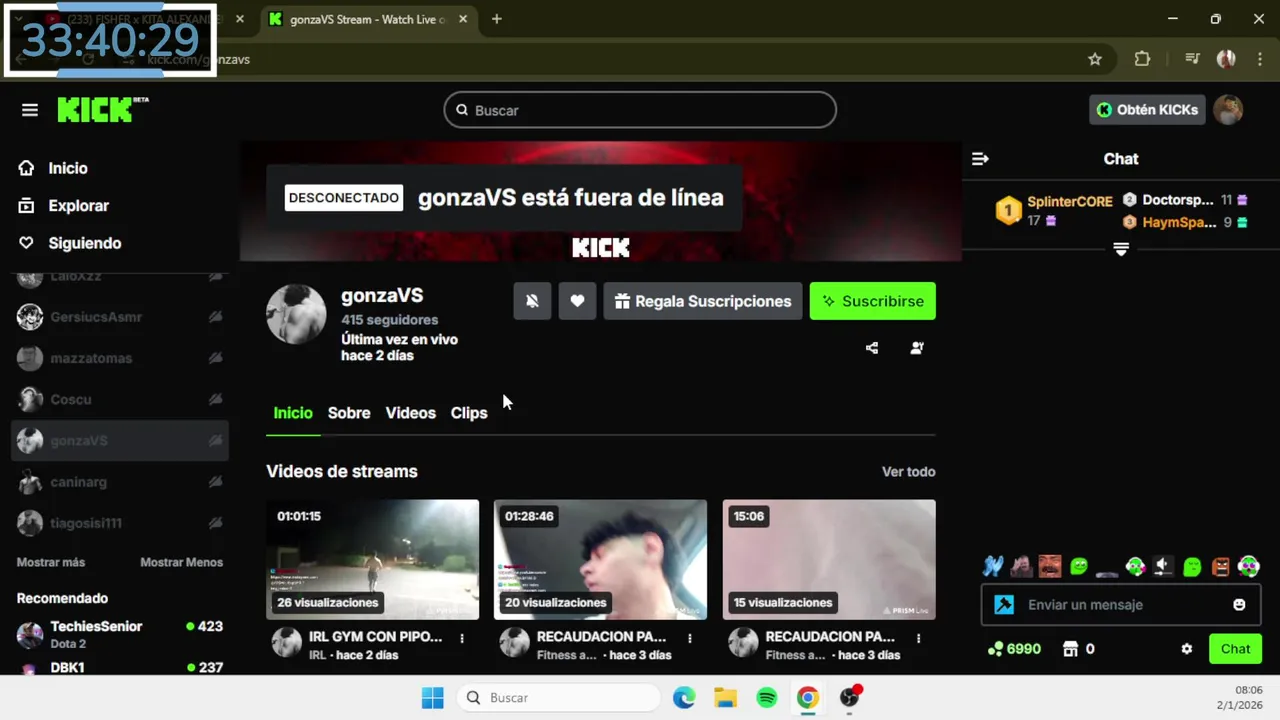Click the green Suscribirse button
Viewport: 1280px width, 720px height.
click(x=873, y=301)
